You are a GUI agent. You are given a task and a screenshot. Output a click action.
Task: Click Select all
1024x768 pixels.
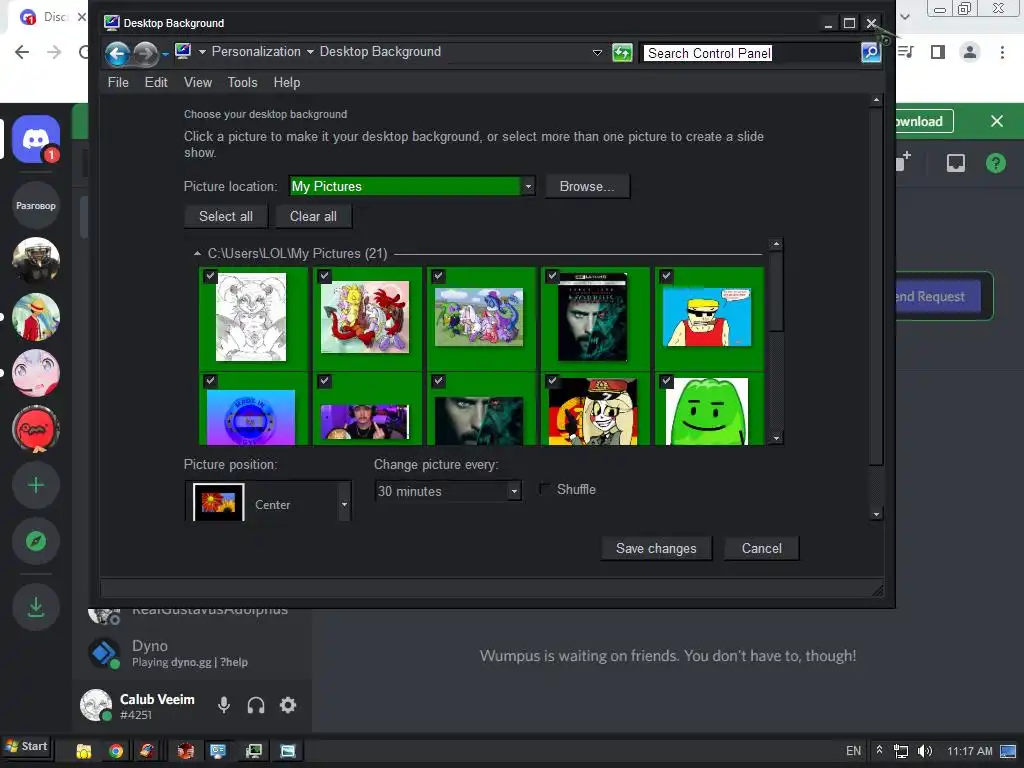[226, 216]
